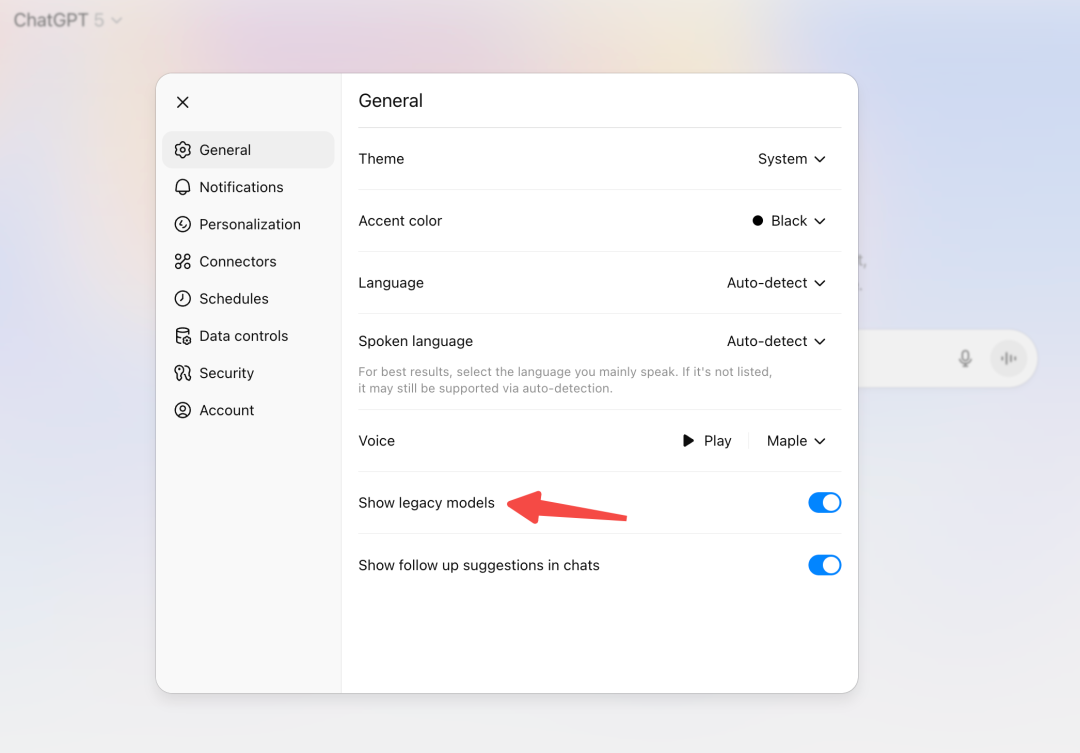Open the Black accent color picker
The width and height of the screenshot is (1080, 753).
789,220
